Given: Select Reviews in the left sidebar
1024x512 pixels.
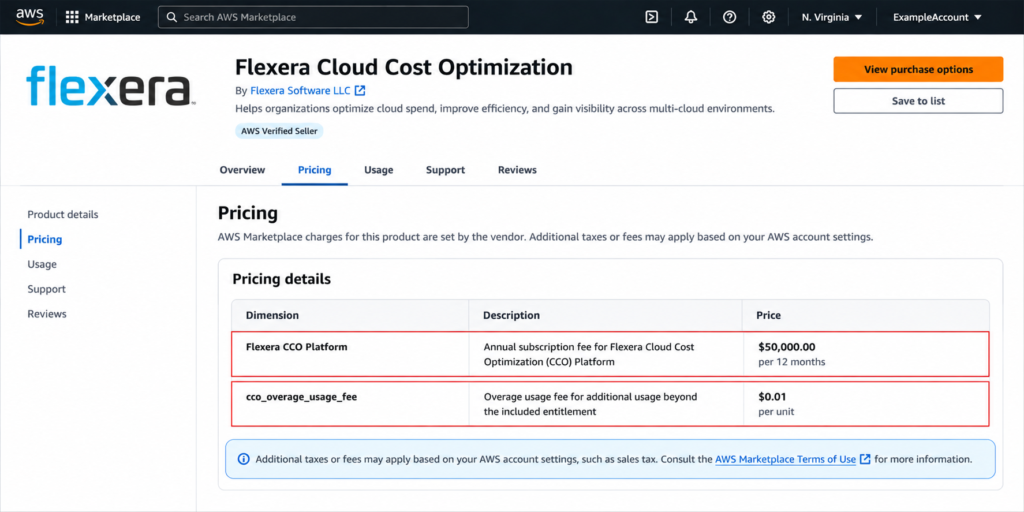Looking at the screenshot, I should 47,313.
